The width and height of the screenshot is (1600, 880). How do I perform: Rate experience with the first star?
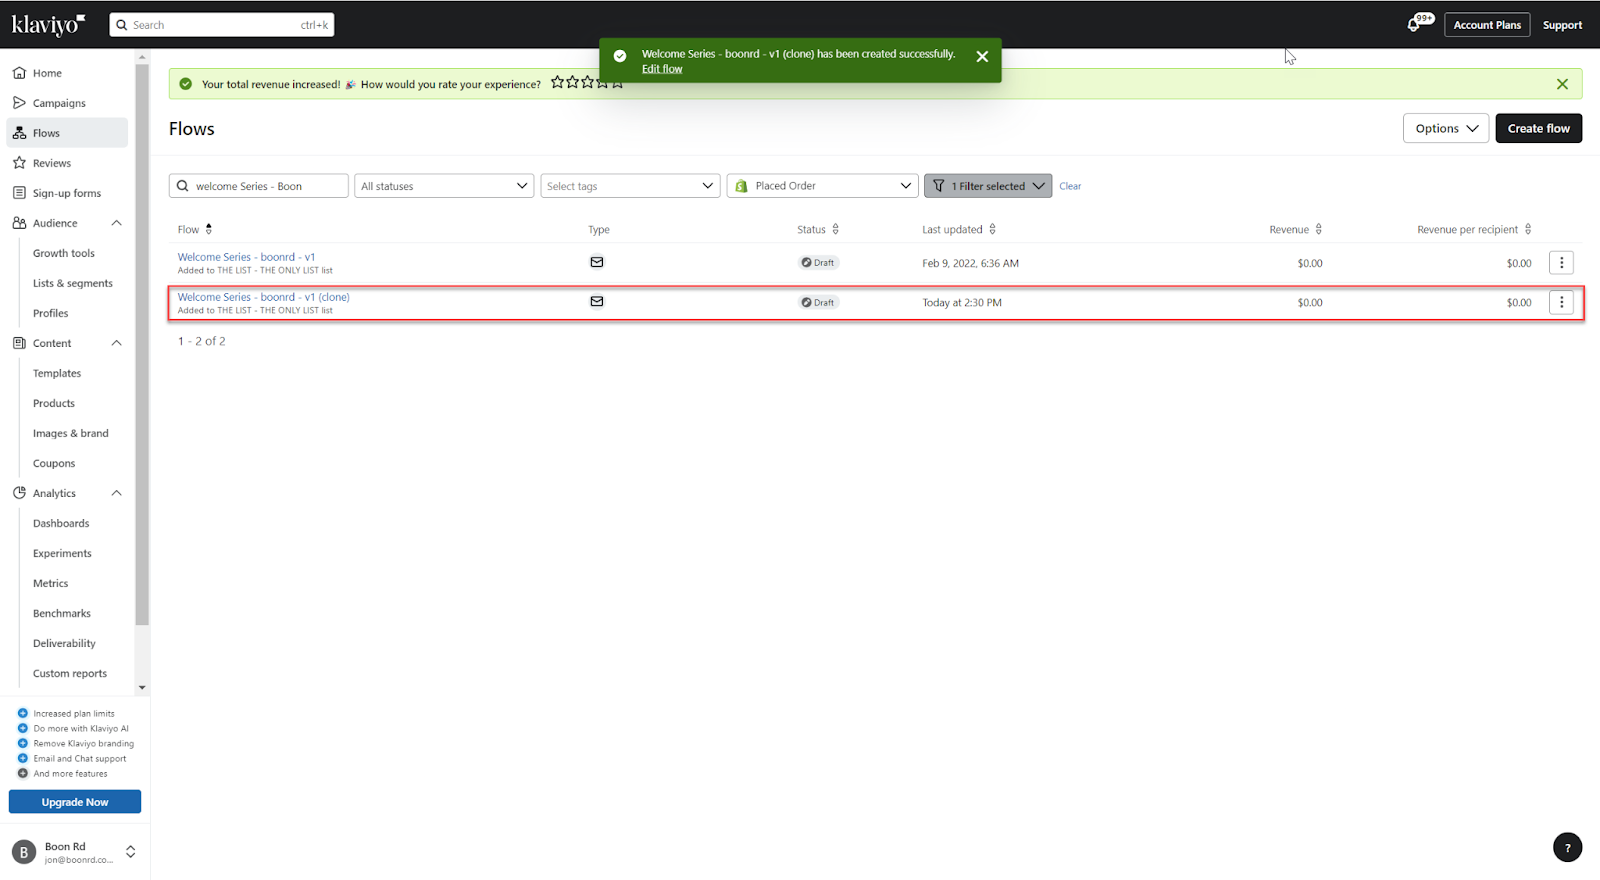pyautogui.click(x=557, y=83)
